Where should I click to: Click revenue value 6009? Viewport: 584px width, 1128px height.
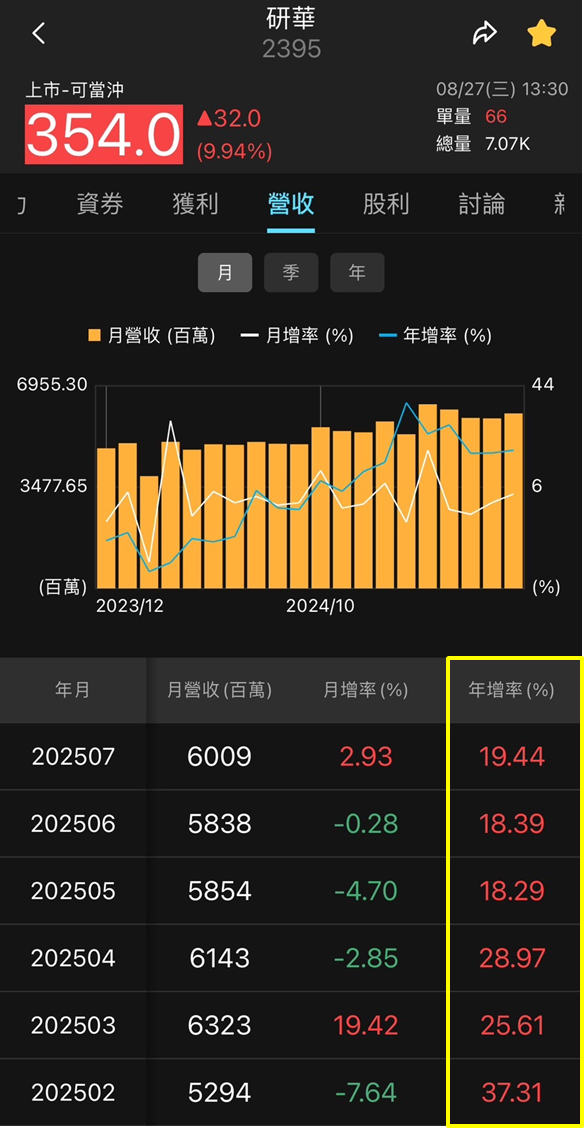pos(219,757)
